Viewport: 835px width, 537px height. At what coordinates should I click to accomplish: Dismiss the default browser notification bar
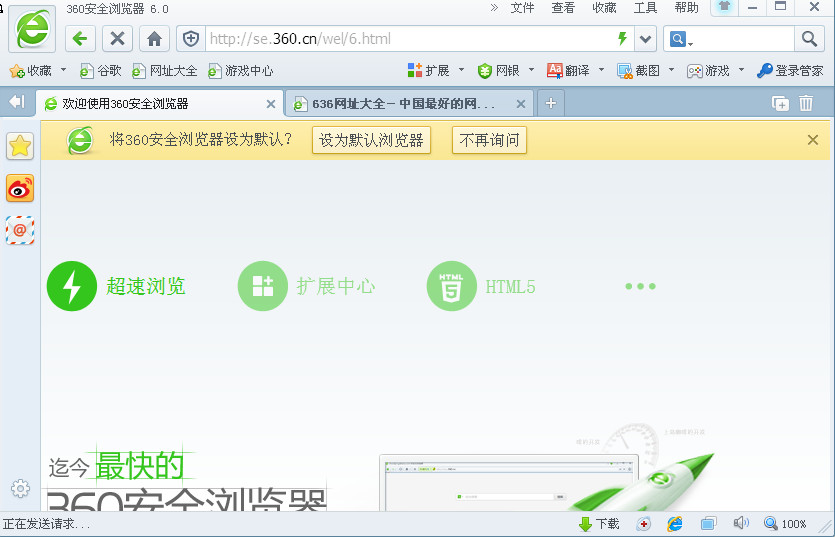(x=813, y=140)
